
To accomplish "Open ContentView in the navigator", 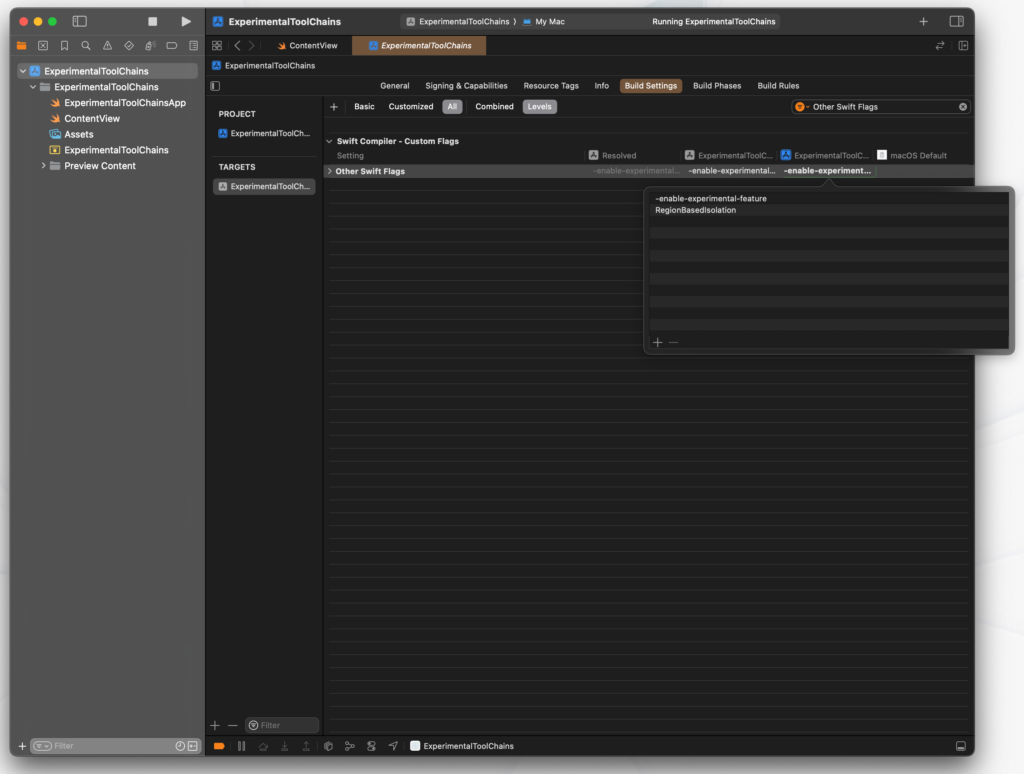I will coord(85,118).
